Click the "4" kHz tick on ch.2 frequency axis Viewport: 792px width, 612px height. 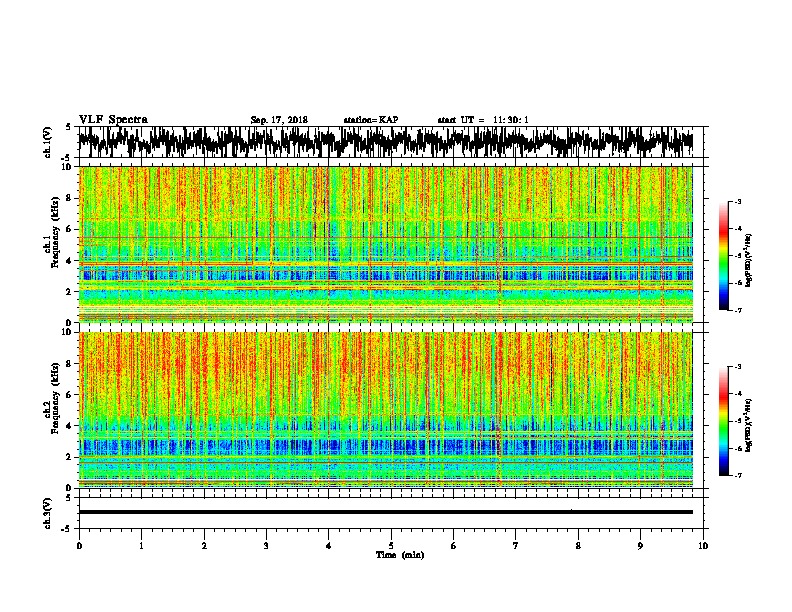(69, 426)
